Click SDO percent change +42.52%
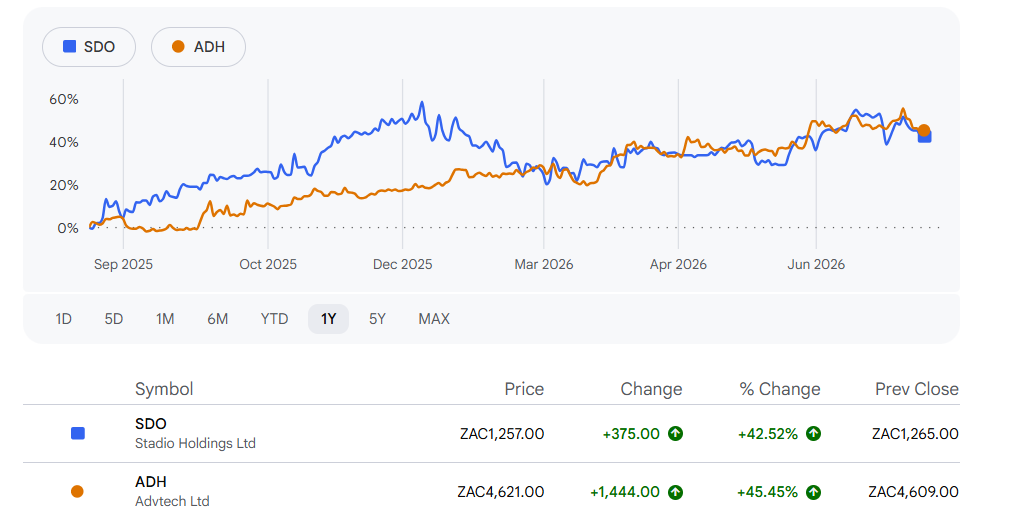This screenshot has height=525, width=1012. pos(768,434)
